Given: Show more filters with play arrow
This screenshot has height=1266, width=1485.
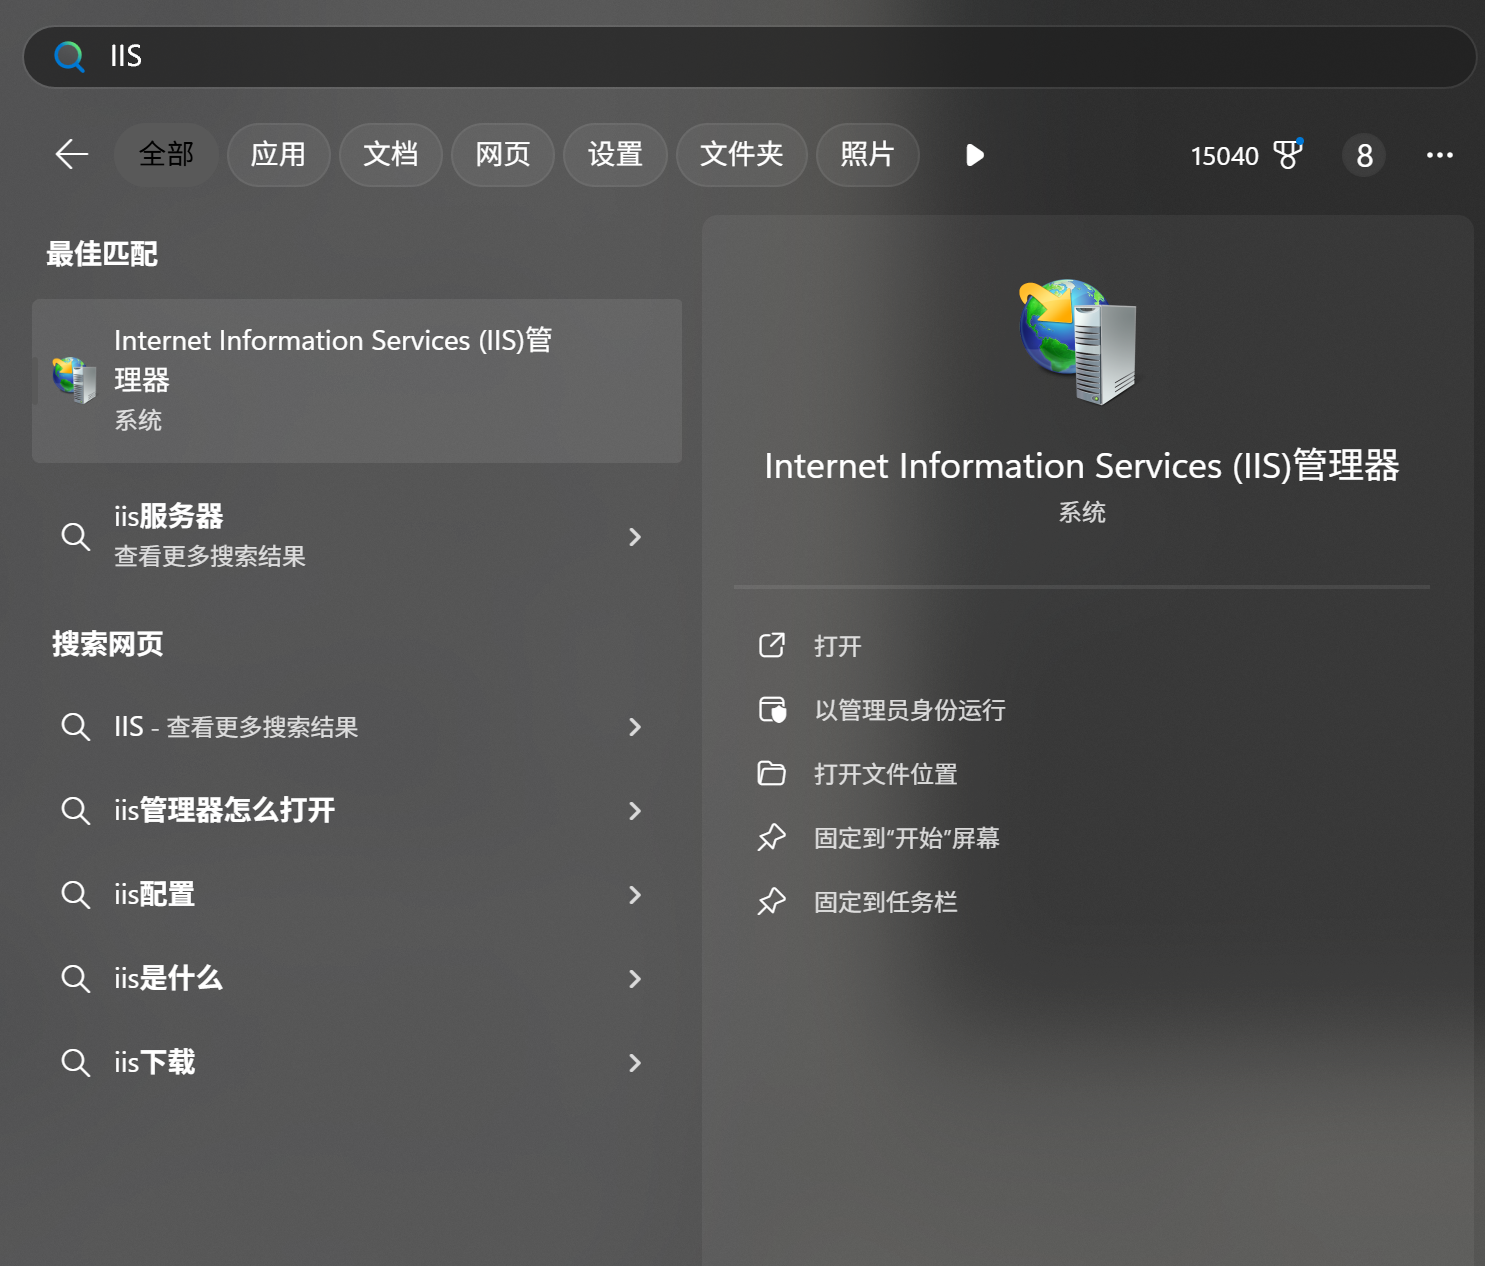Looking at the screenshot, I should [x=975, y=155].
